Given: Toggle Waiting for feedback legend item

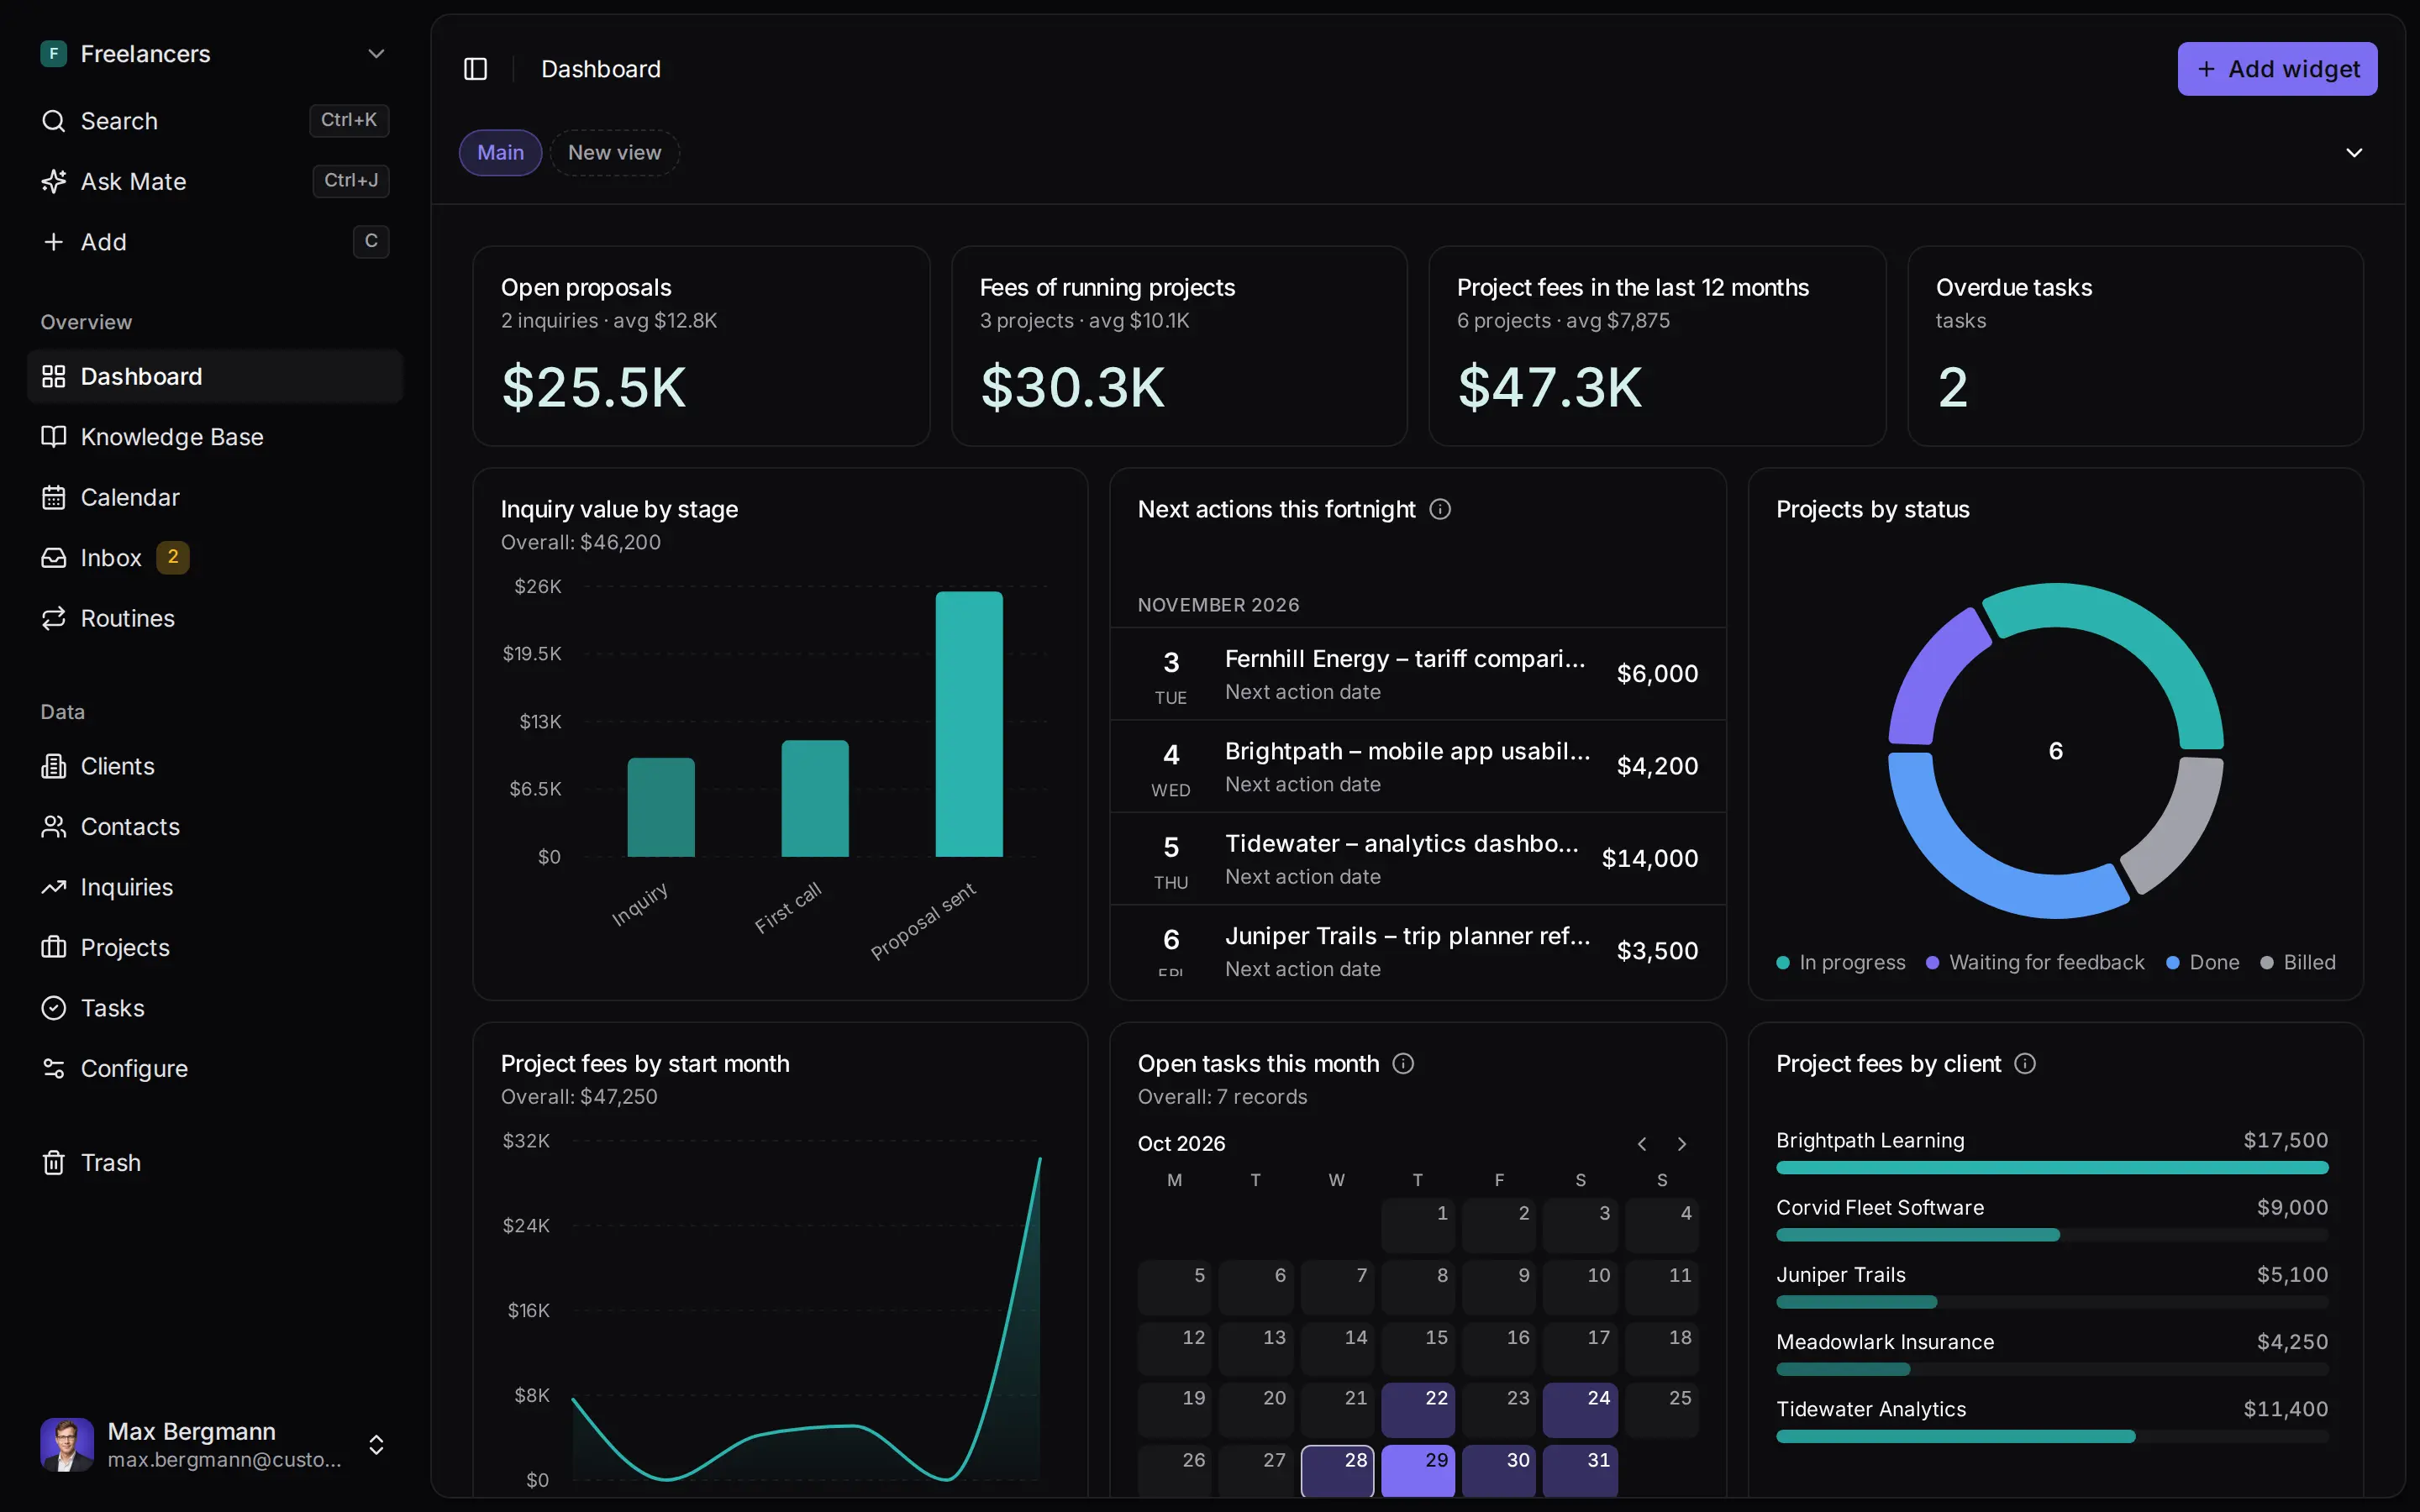Looking at the screenshot, I should pos(2035,962).
